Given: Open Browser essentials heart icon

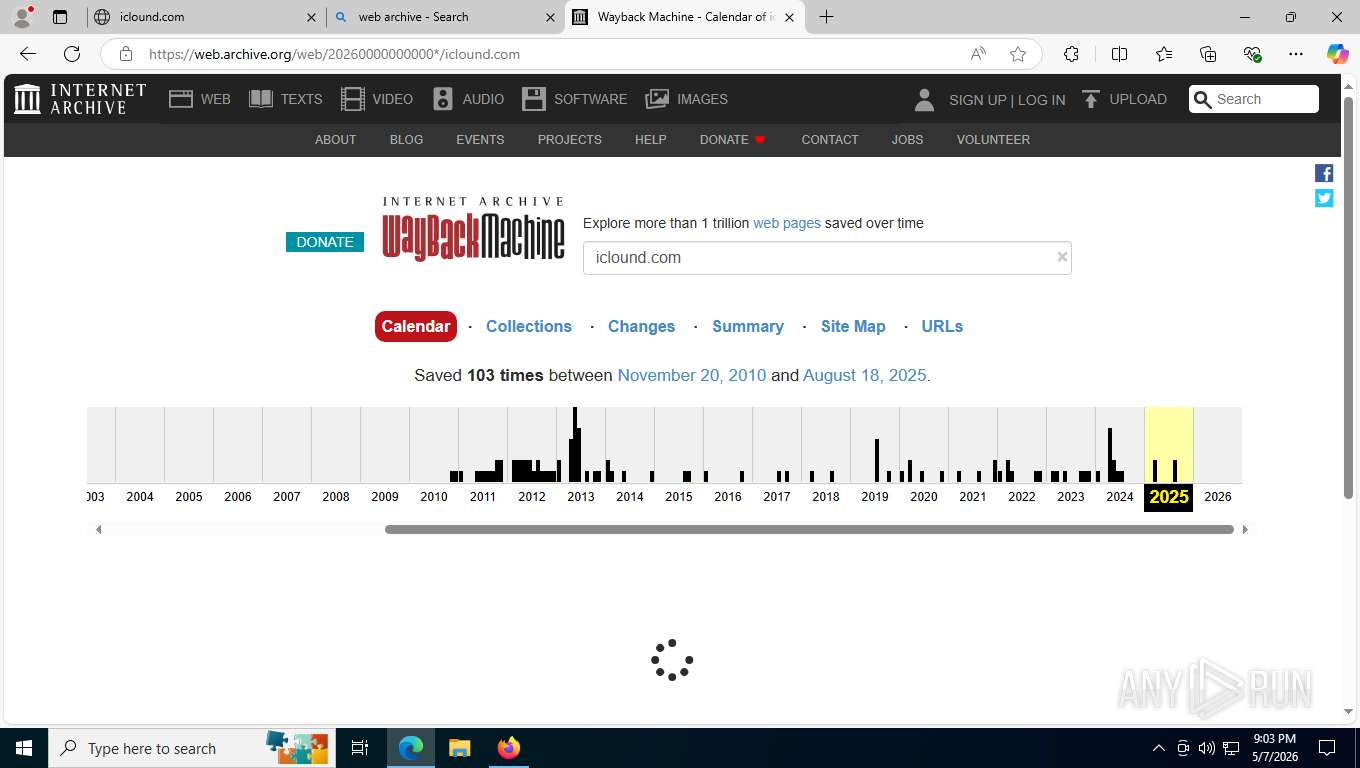Looking at the screenshot, I should tap(1252, 54).
